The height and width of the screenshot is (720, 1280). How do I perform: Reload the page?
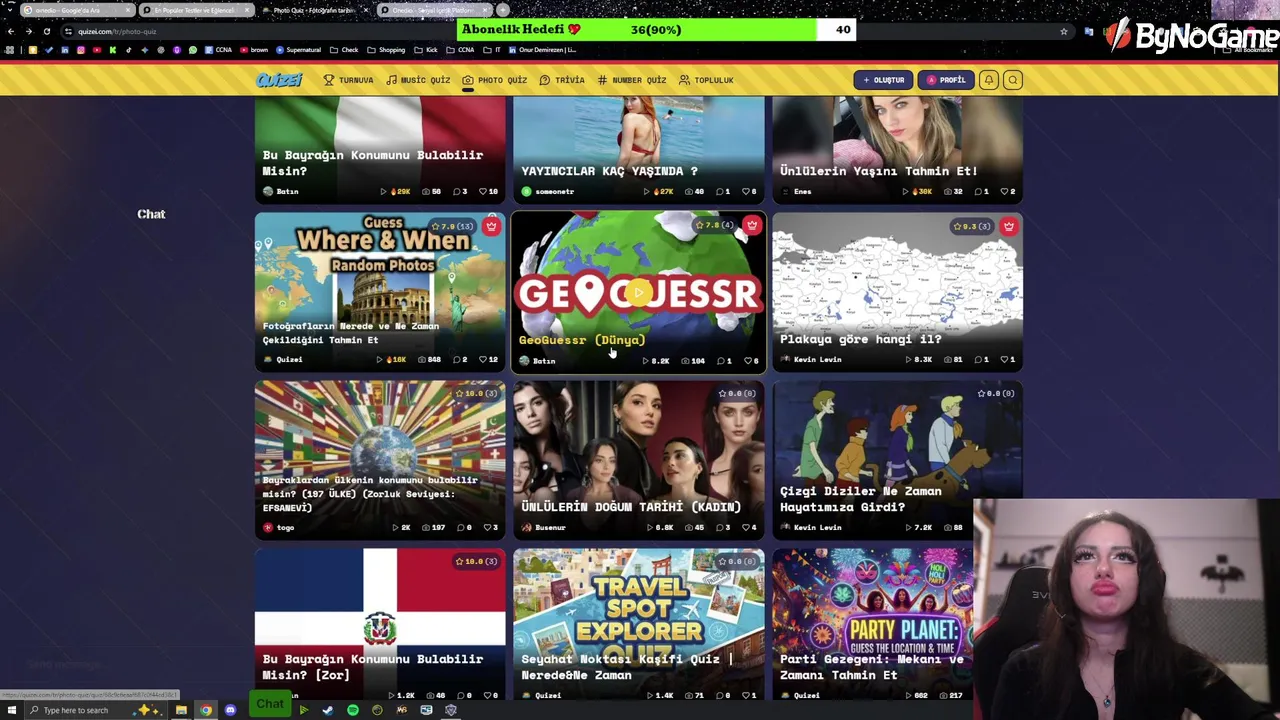tap(46, 31)
